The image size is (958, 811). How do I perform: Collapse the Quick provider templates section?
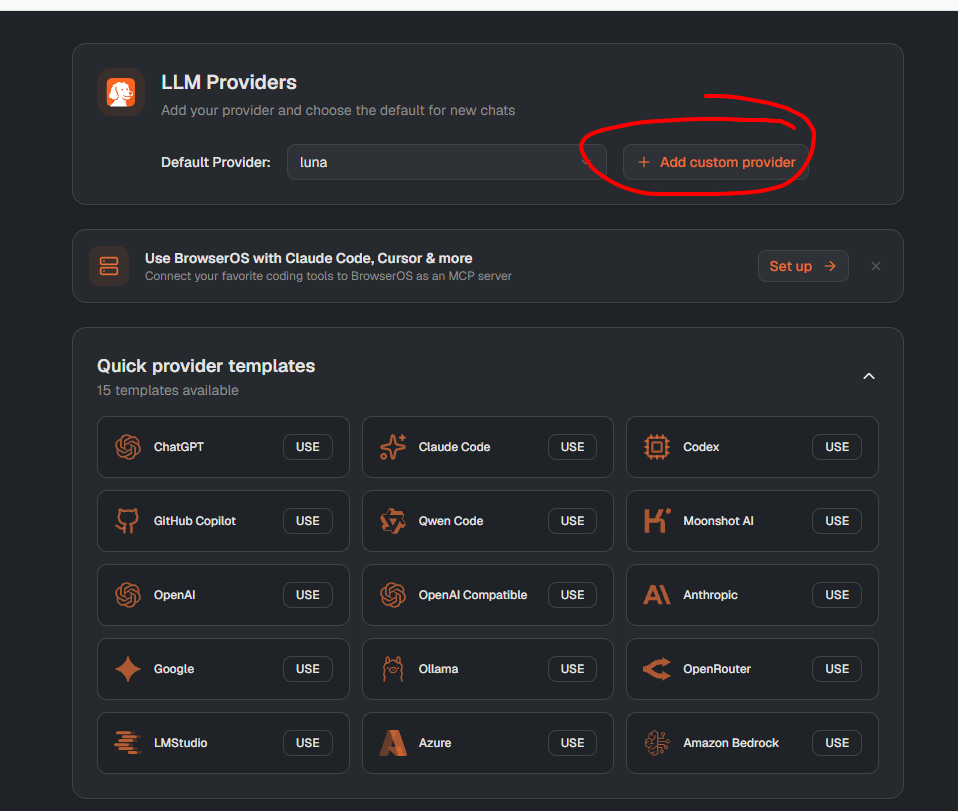pos(868,376)
